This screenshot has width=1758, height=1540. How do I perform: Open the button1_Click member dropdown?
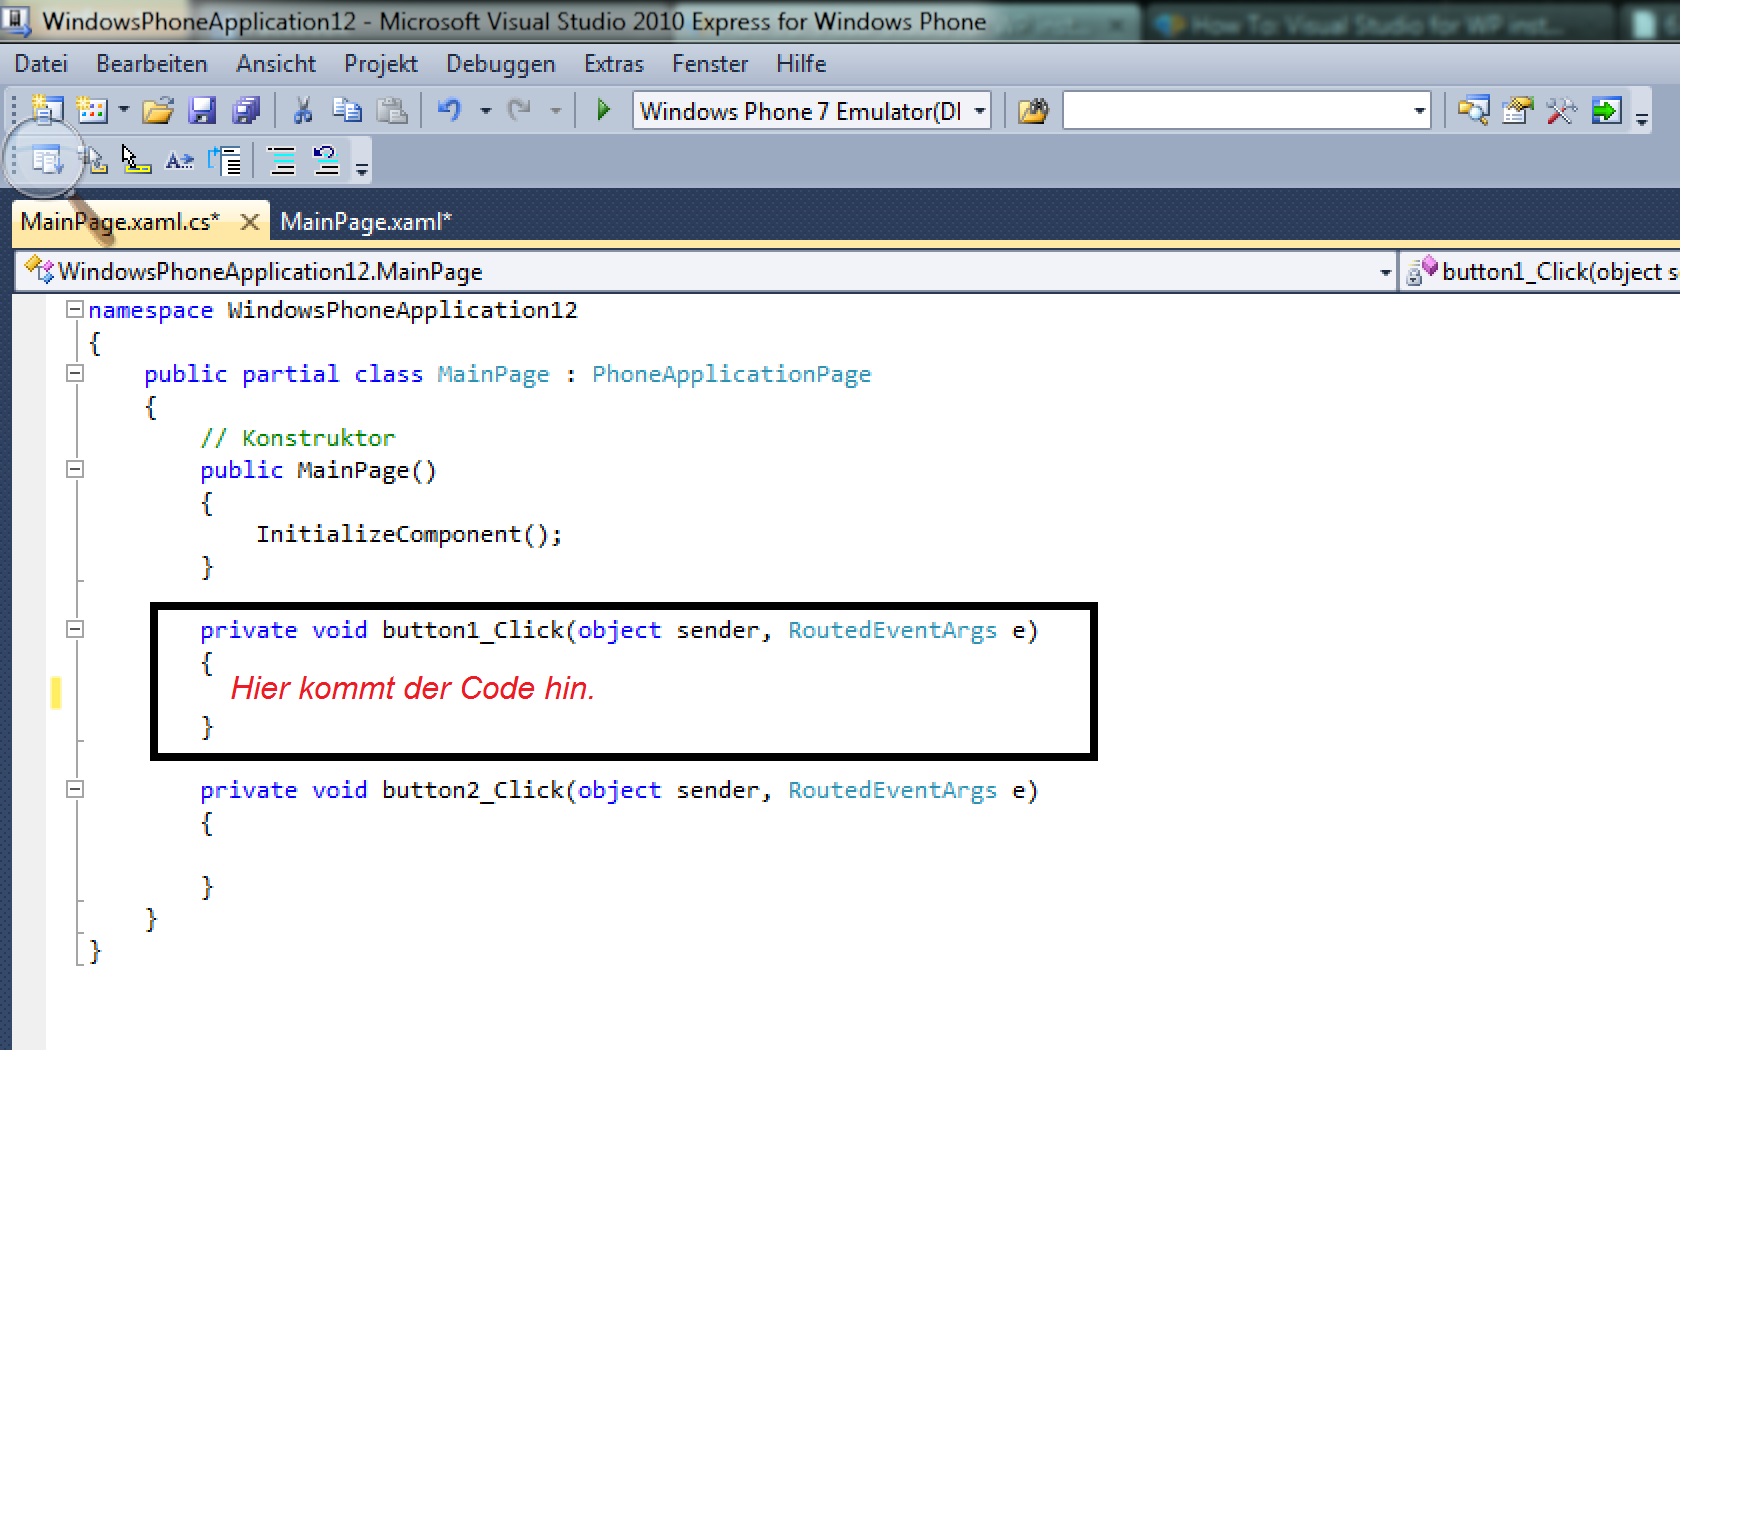[x=1541, y=271]
